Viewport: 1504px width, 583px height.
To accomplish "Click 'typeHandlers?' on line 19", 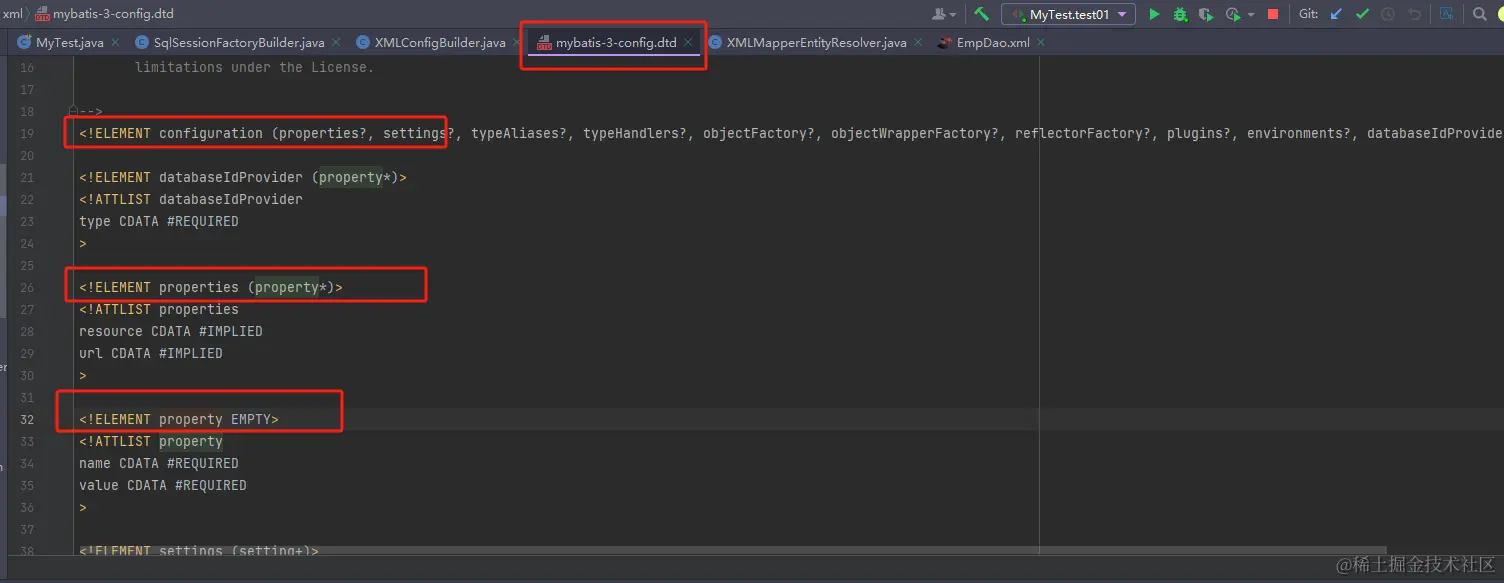I will coord(635,133).
